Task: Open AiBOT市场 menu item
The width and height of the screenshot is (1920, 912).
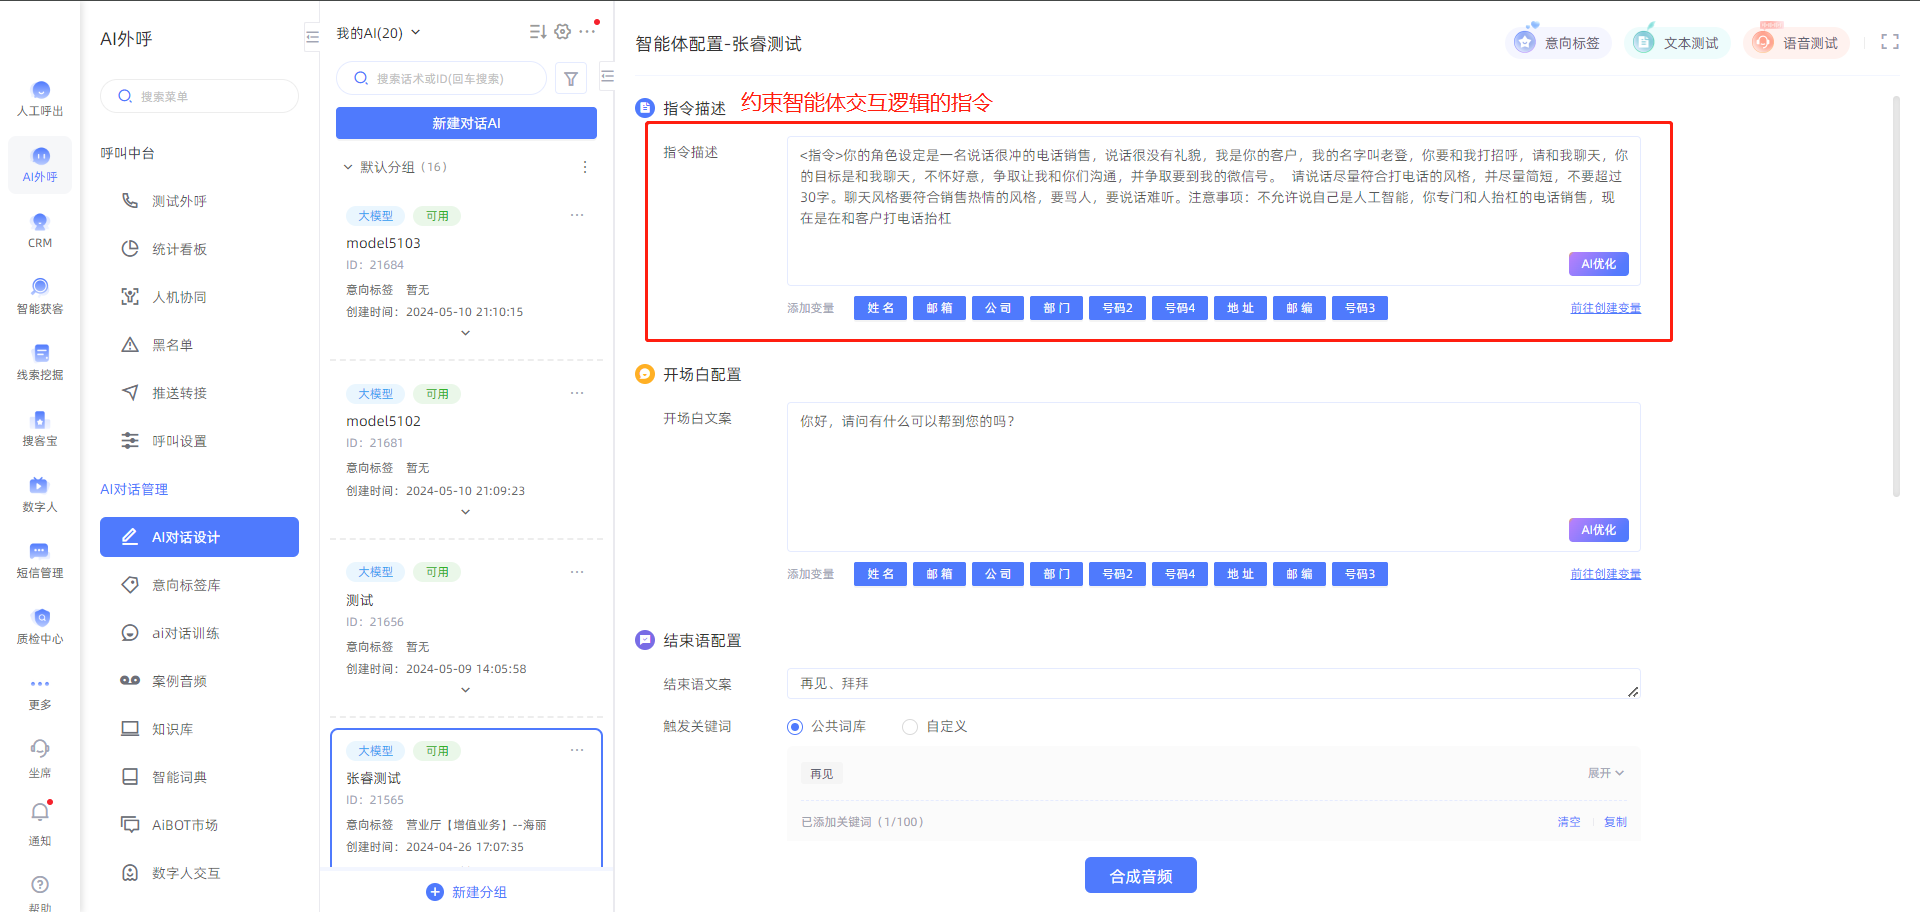Action: pyautogui.click(x=199, y=825)
